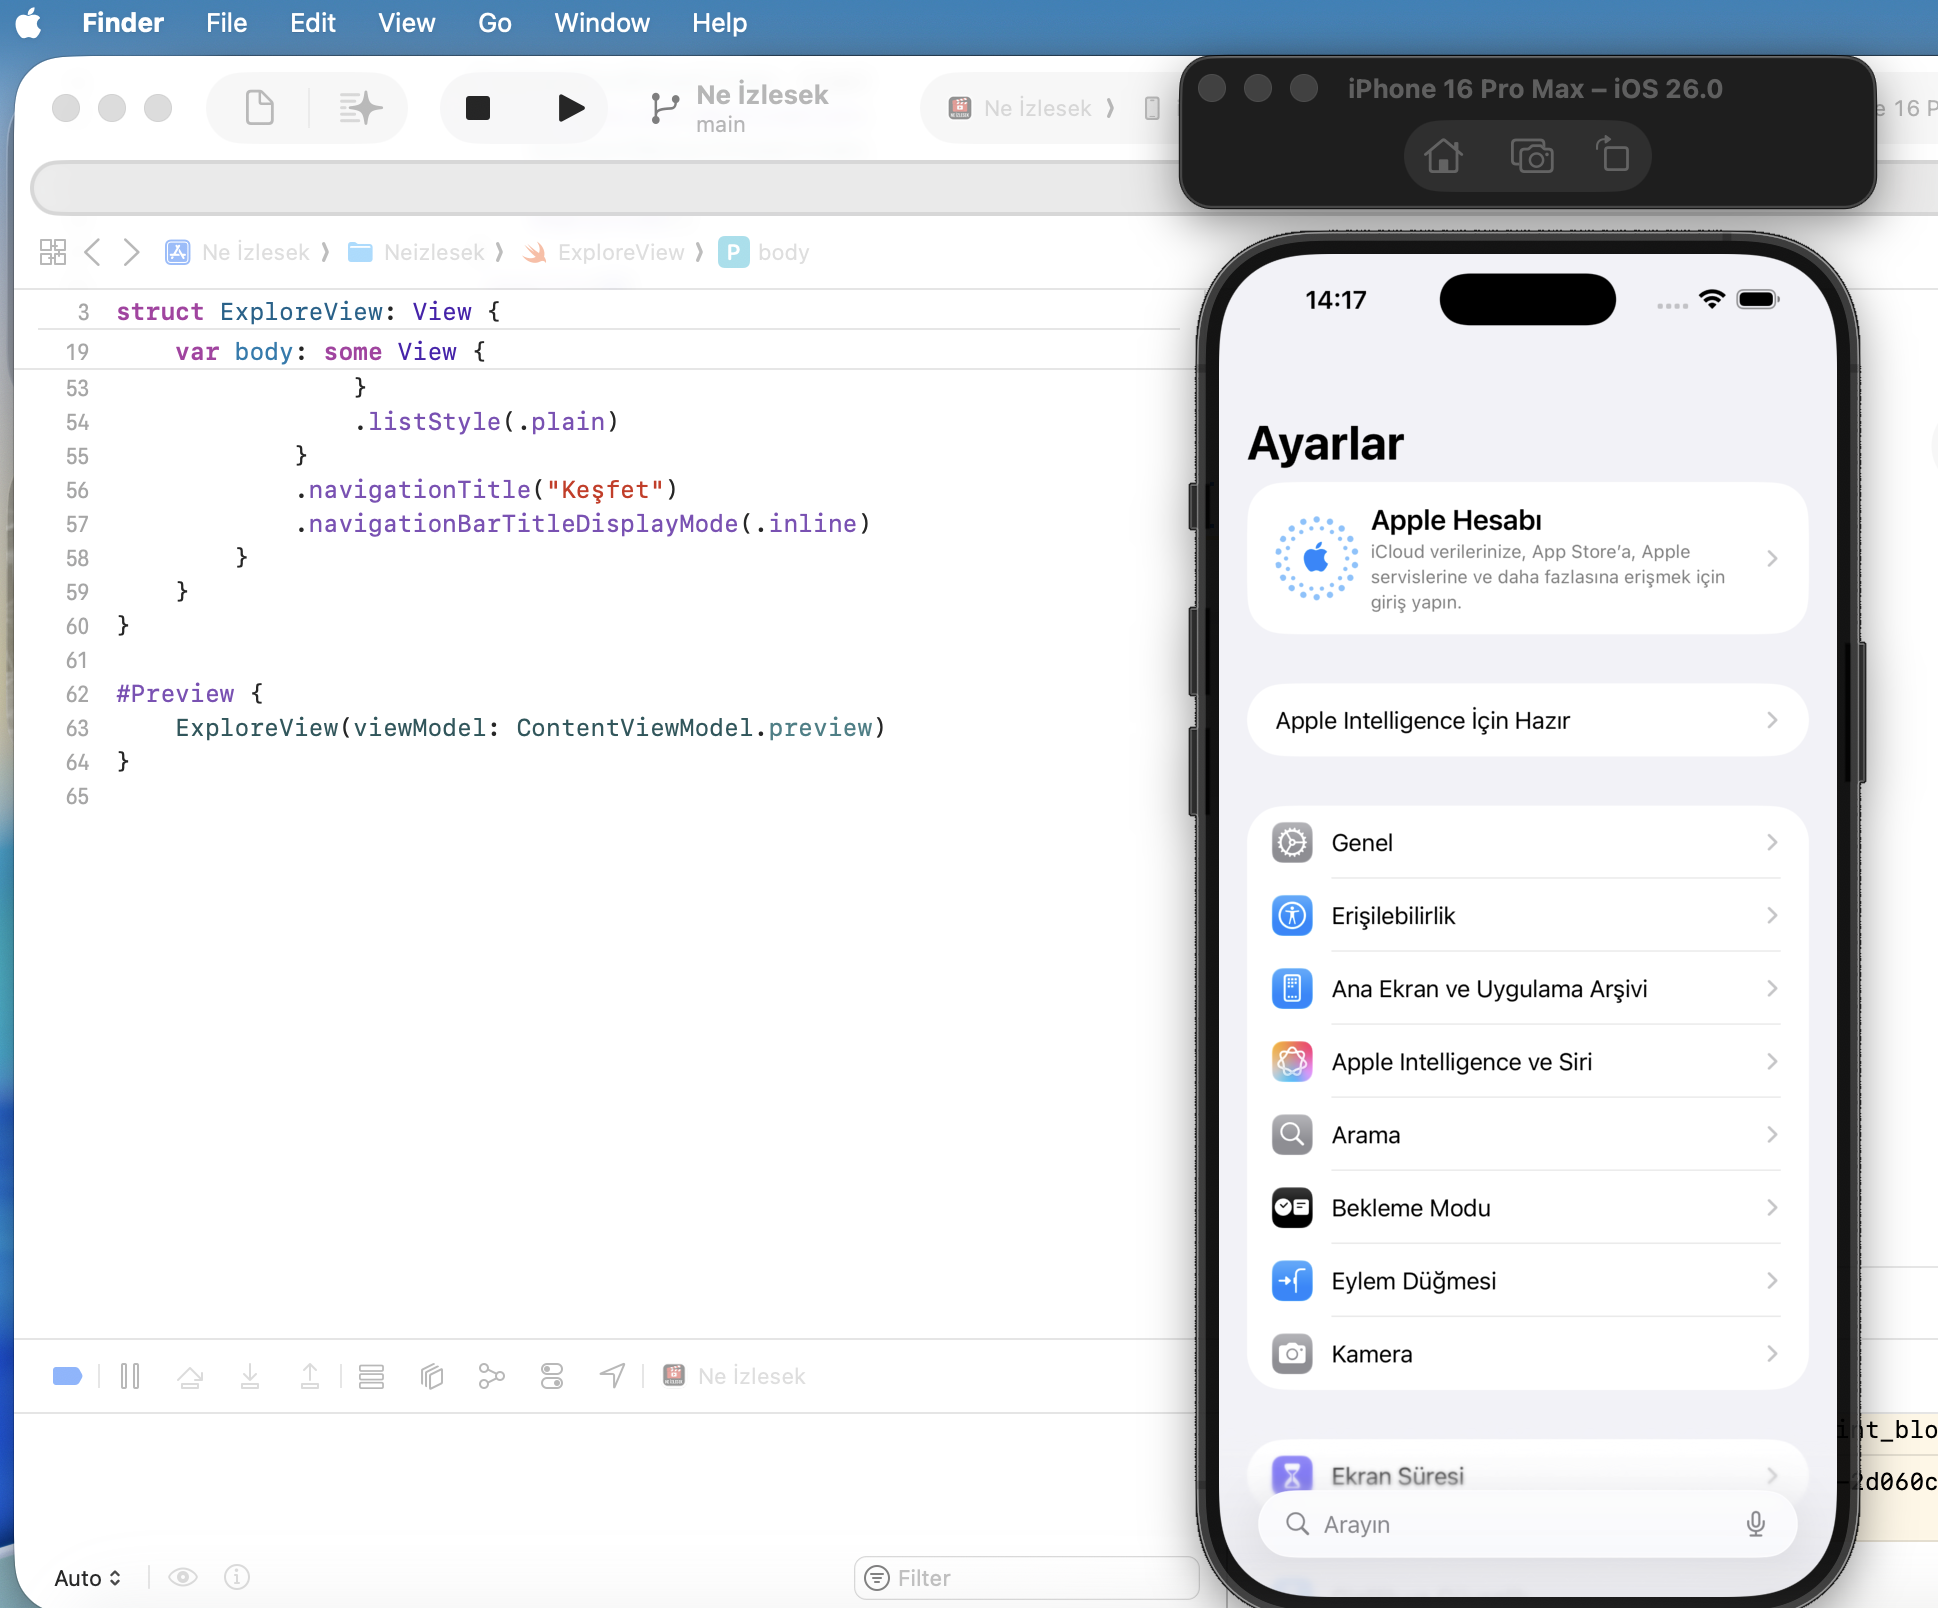
Task: Open Apple Intelligence İçin Hazır row
Action: pos(1527,720)
